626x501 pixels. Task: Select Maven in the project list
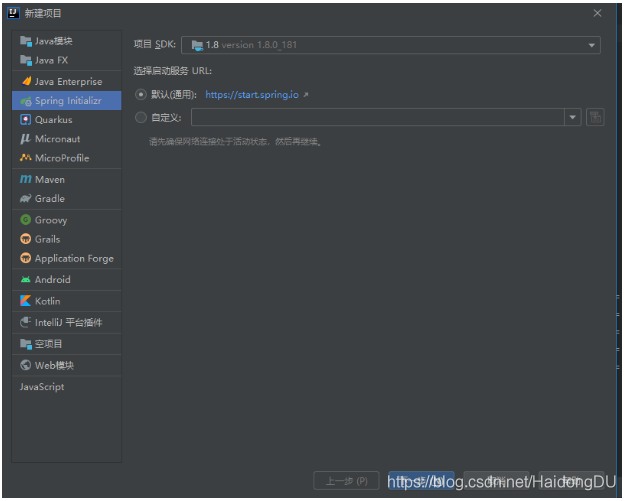point(67,180)
